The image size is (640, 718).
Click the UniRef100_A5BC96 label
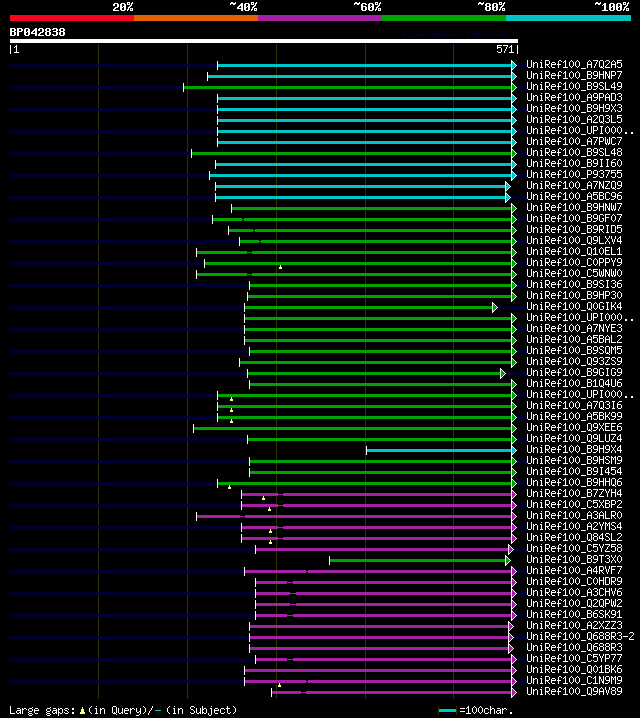coord(574,196)
